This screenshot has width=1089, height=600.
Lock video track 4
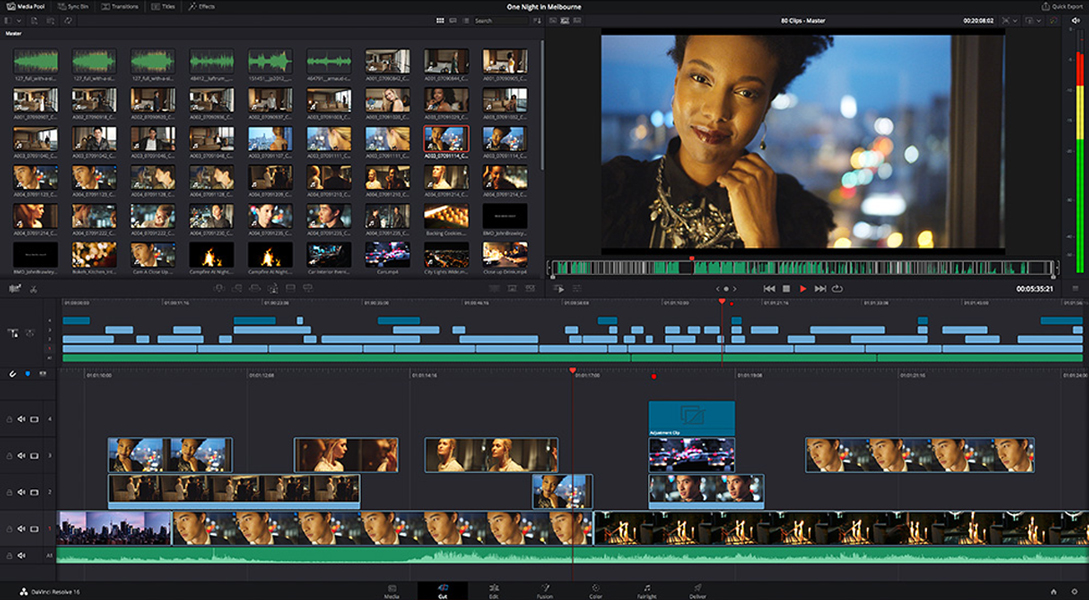[x=9, y=419]
